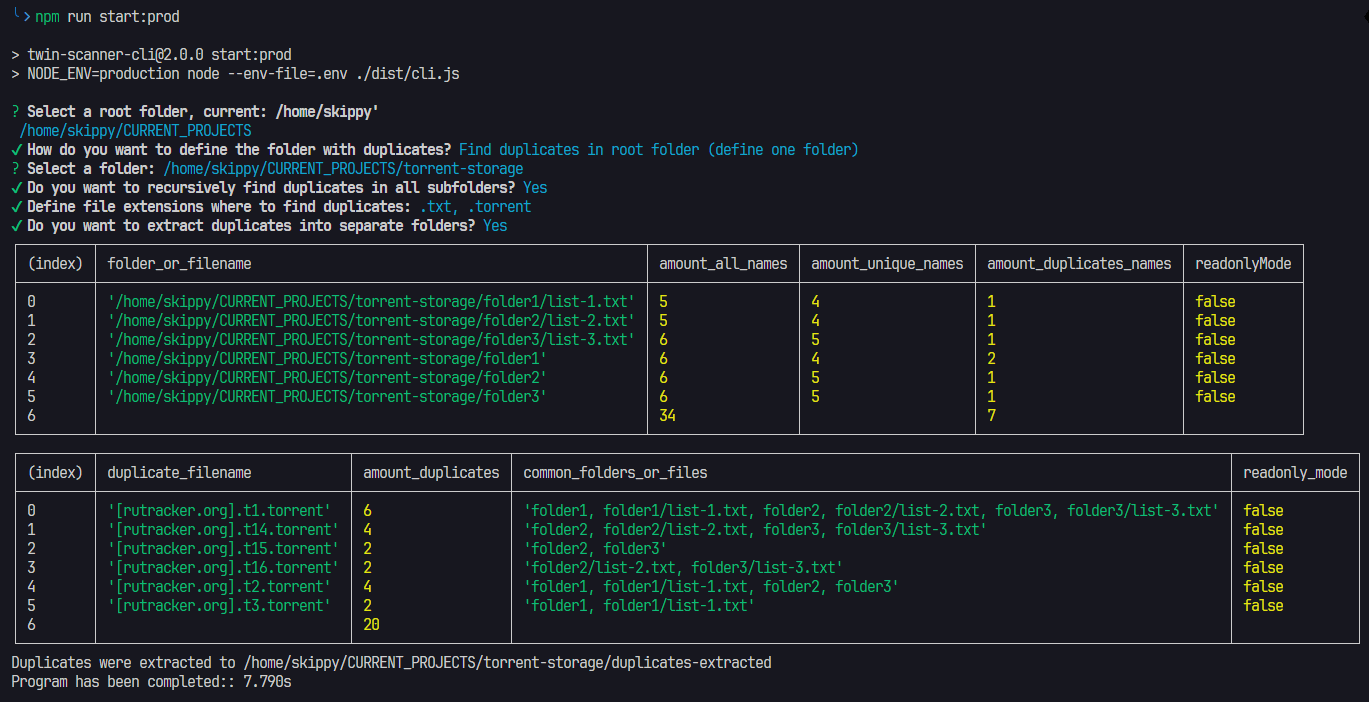The width and height of the screenshot is (1369, 702).
Task: Click the '[rutracker.org].t15.torrent' filename
Action: pos(223,549)
